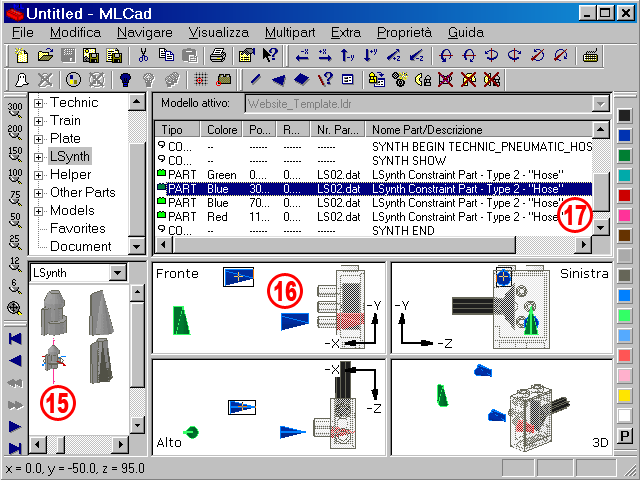Move part along positive Y axis

click(371, 55)
